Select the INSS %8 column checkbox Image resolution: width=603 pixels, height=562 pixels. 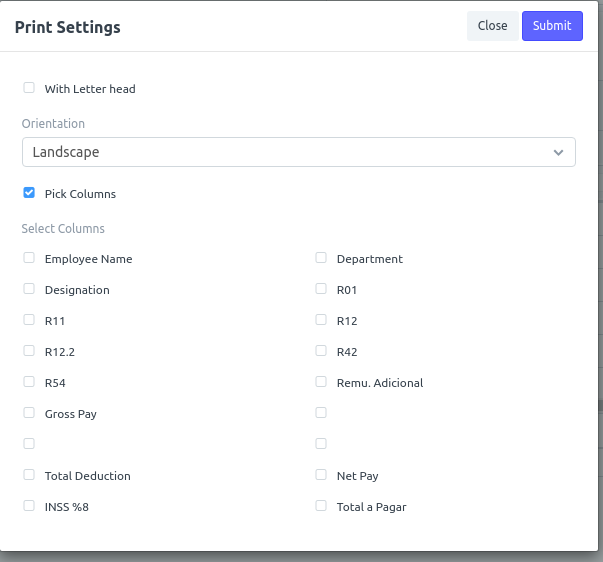pos(29,506)
